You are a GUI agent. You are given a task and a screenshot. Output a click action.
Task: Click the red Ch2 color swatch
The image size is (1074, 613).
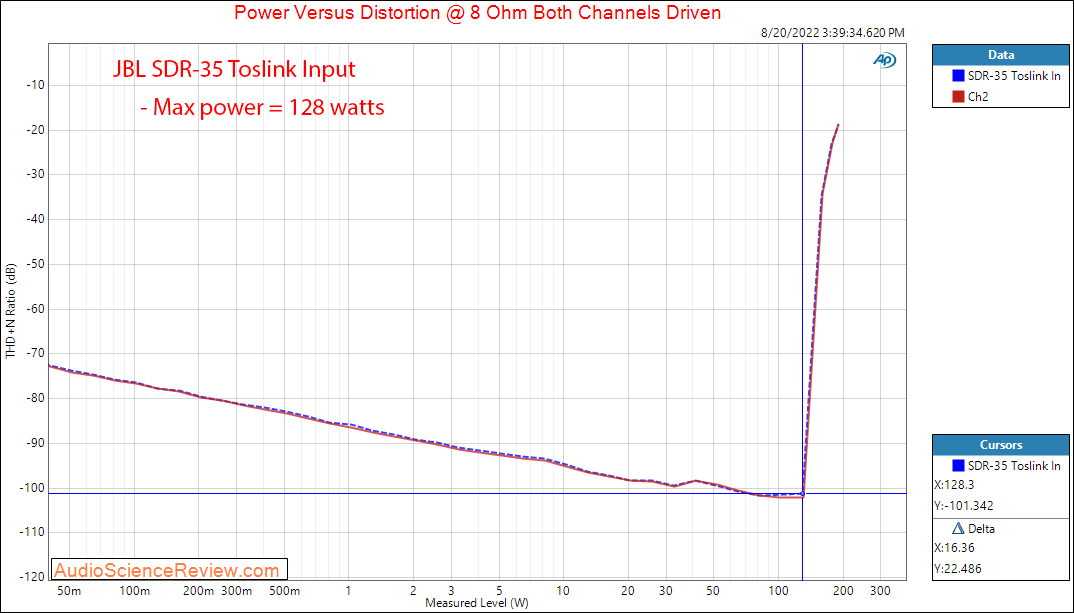point(958,97)
